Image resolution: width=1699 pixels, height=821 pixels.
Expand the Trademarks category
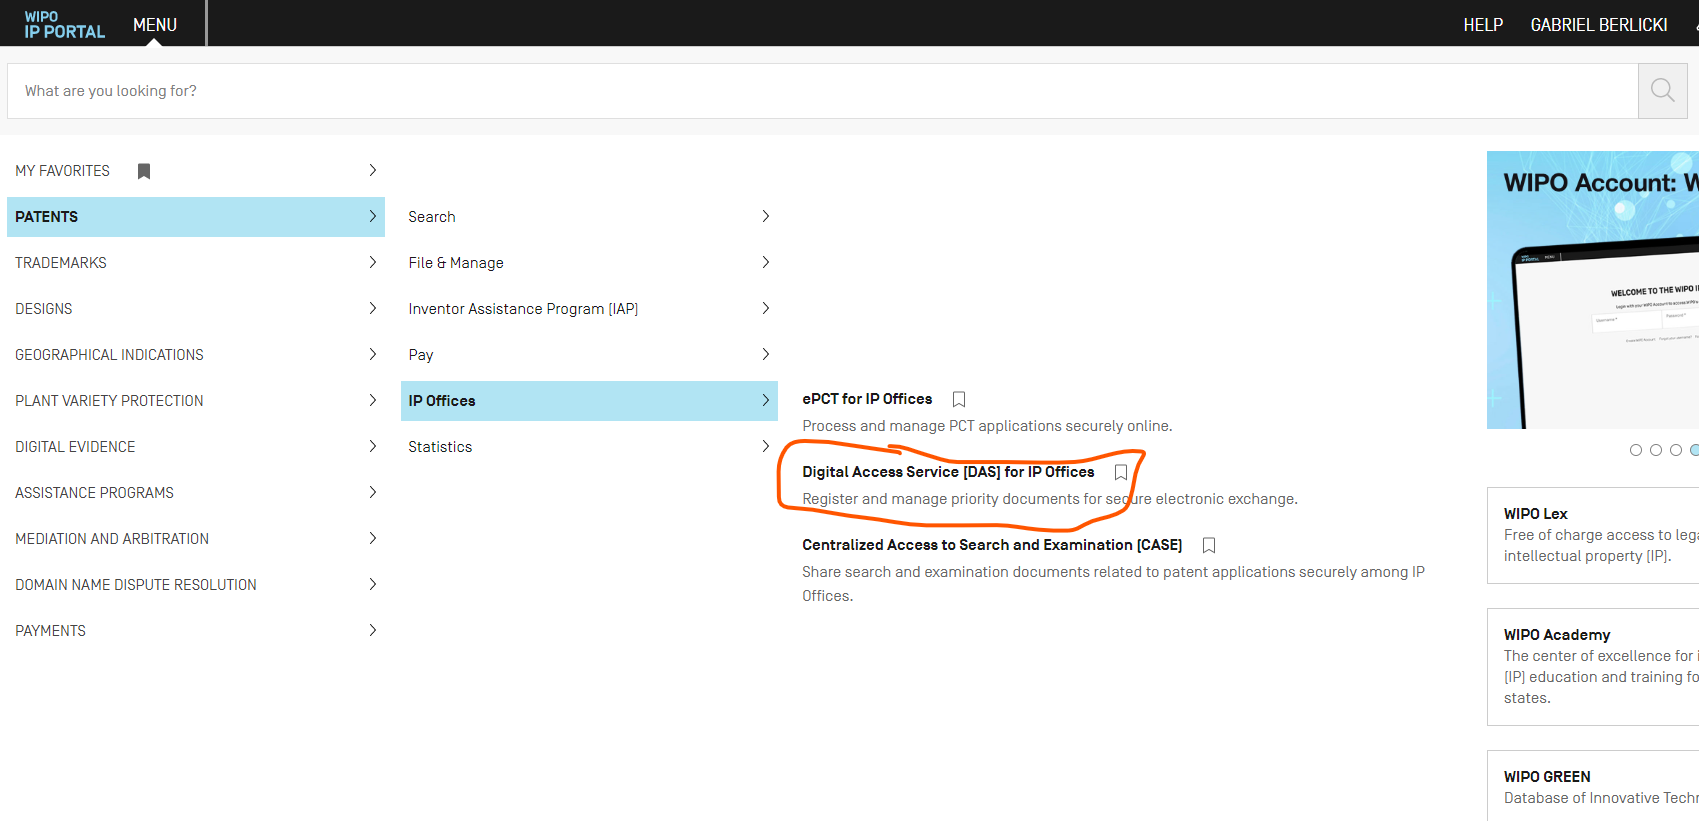pos(195,263)
